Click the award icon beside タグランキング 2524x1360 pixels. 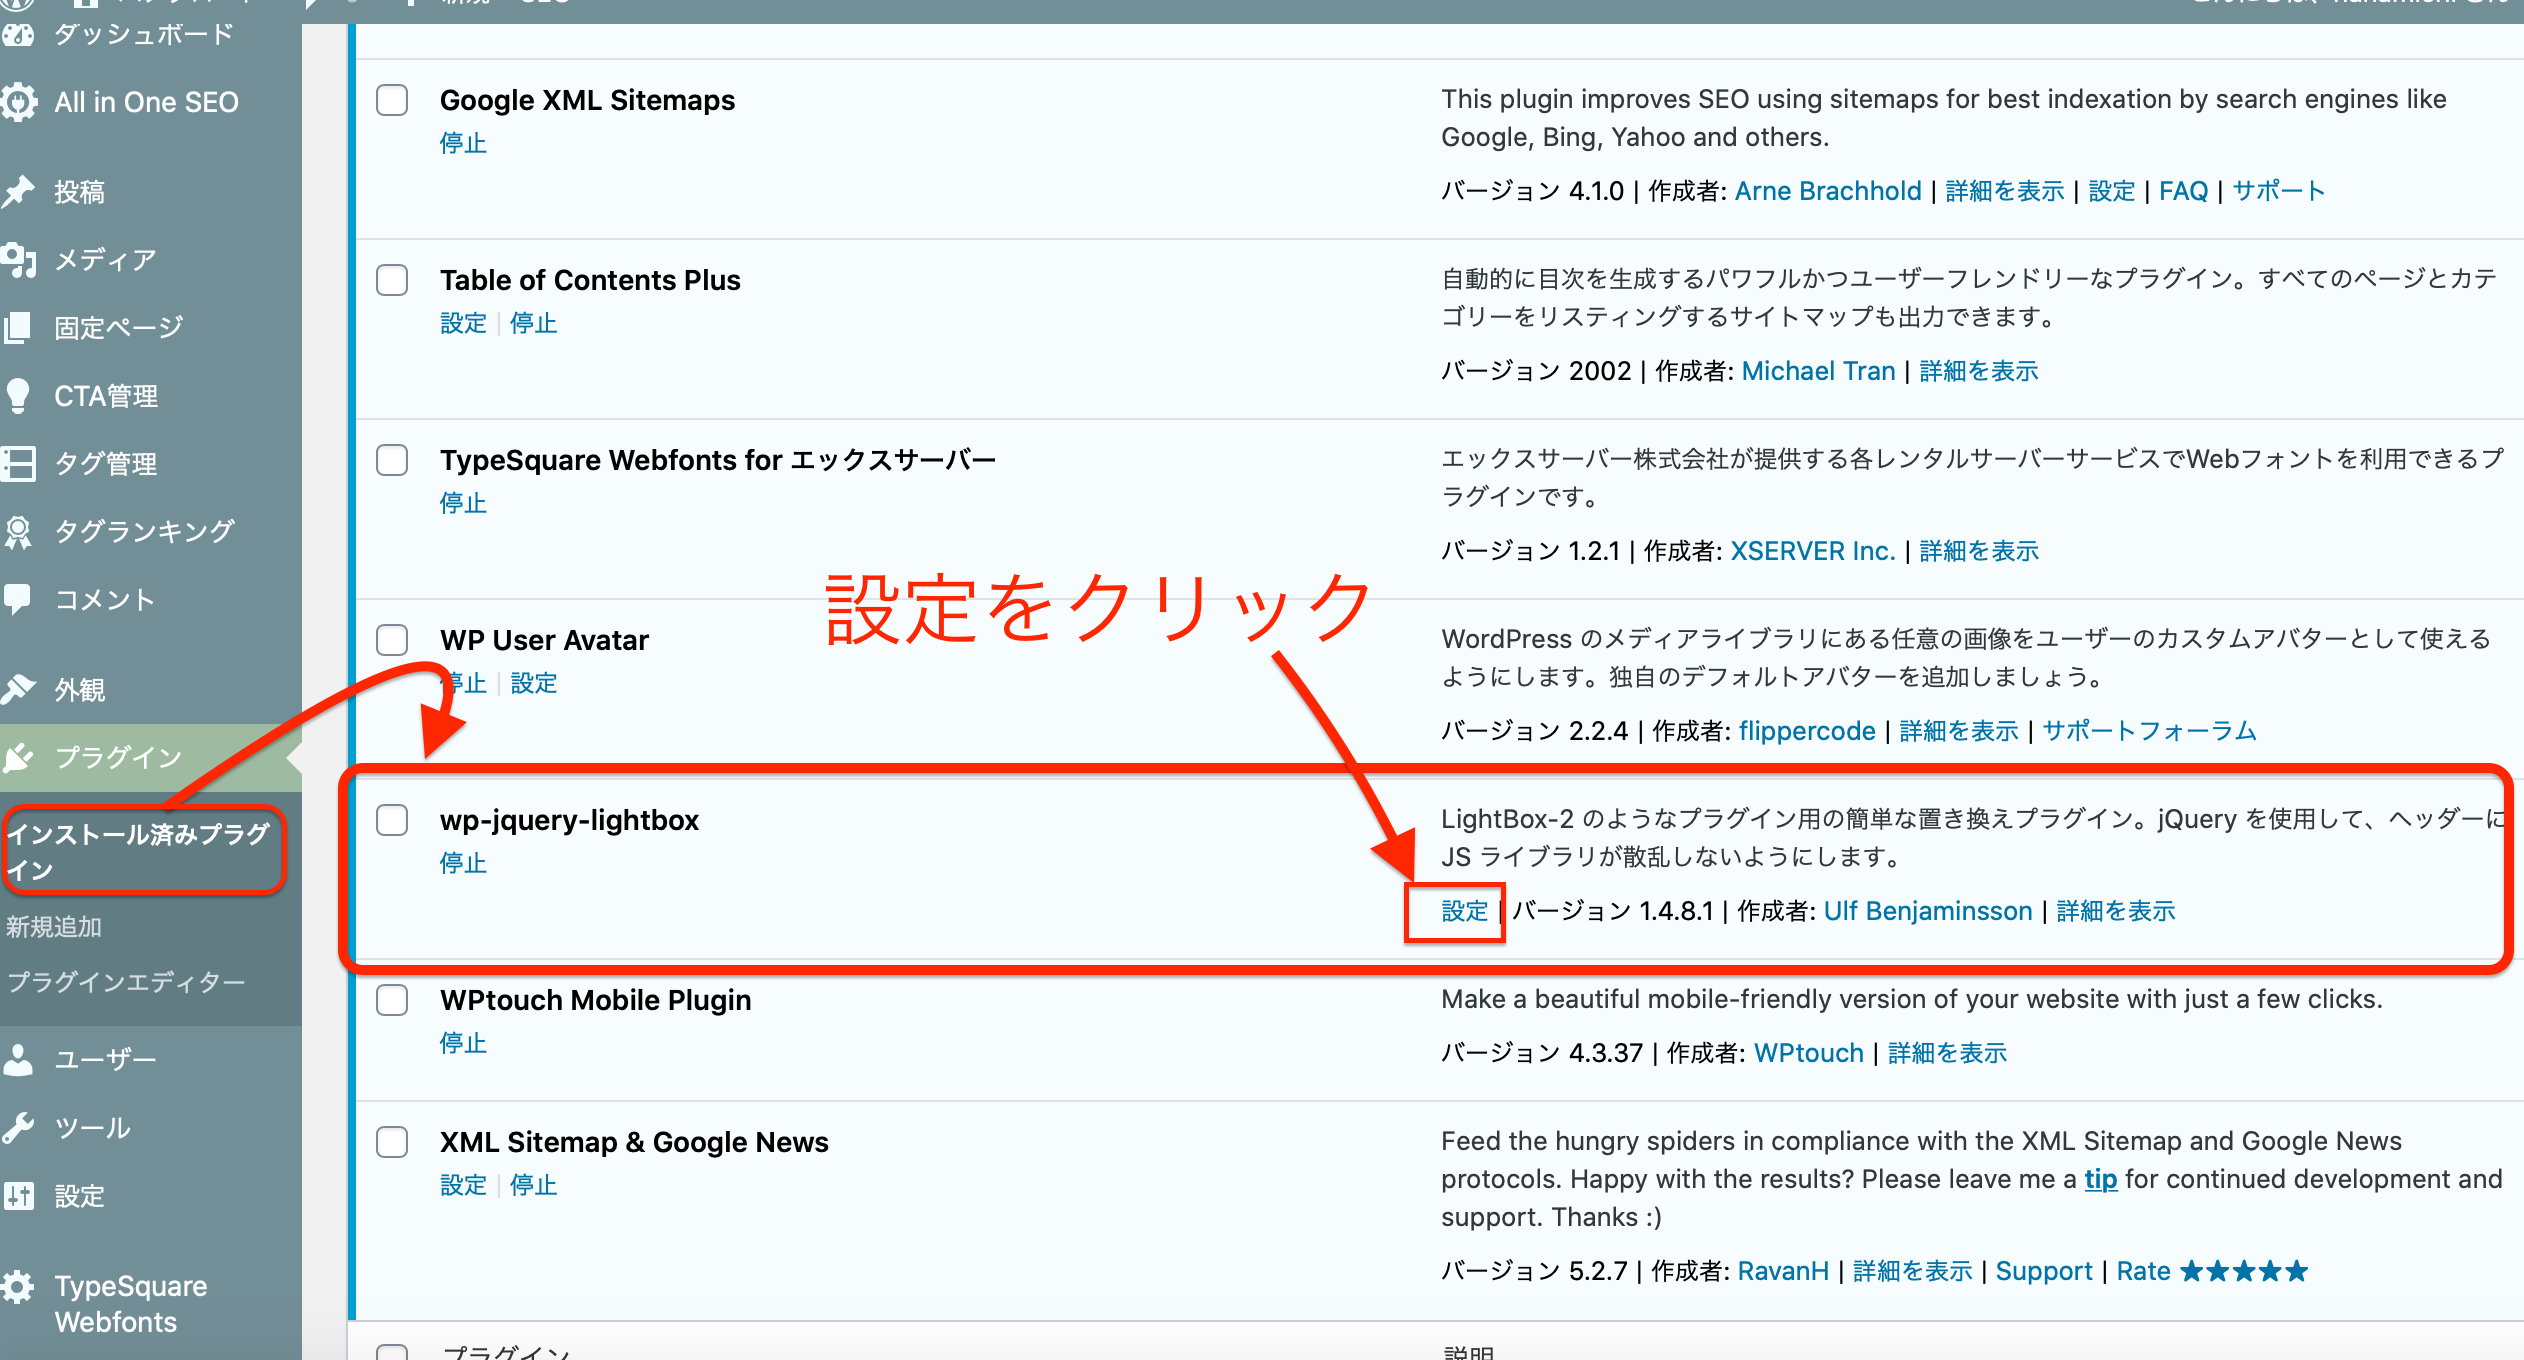click(x=18, y=531)
